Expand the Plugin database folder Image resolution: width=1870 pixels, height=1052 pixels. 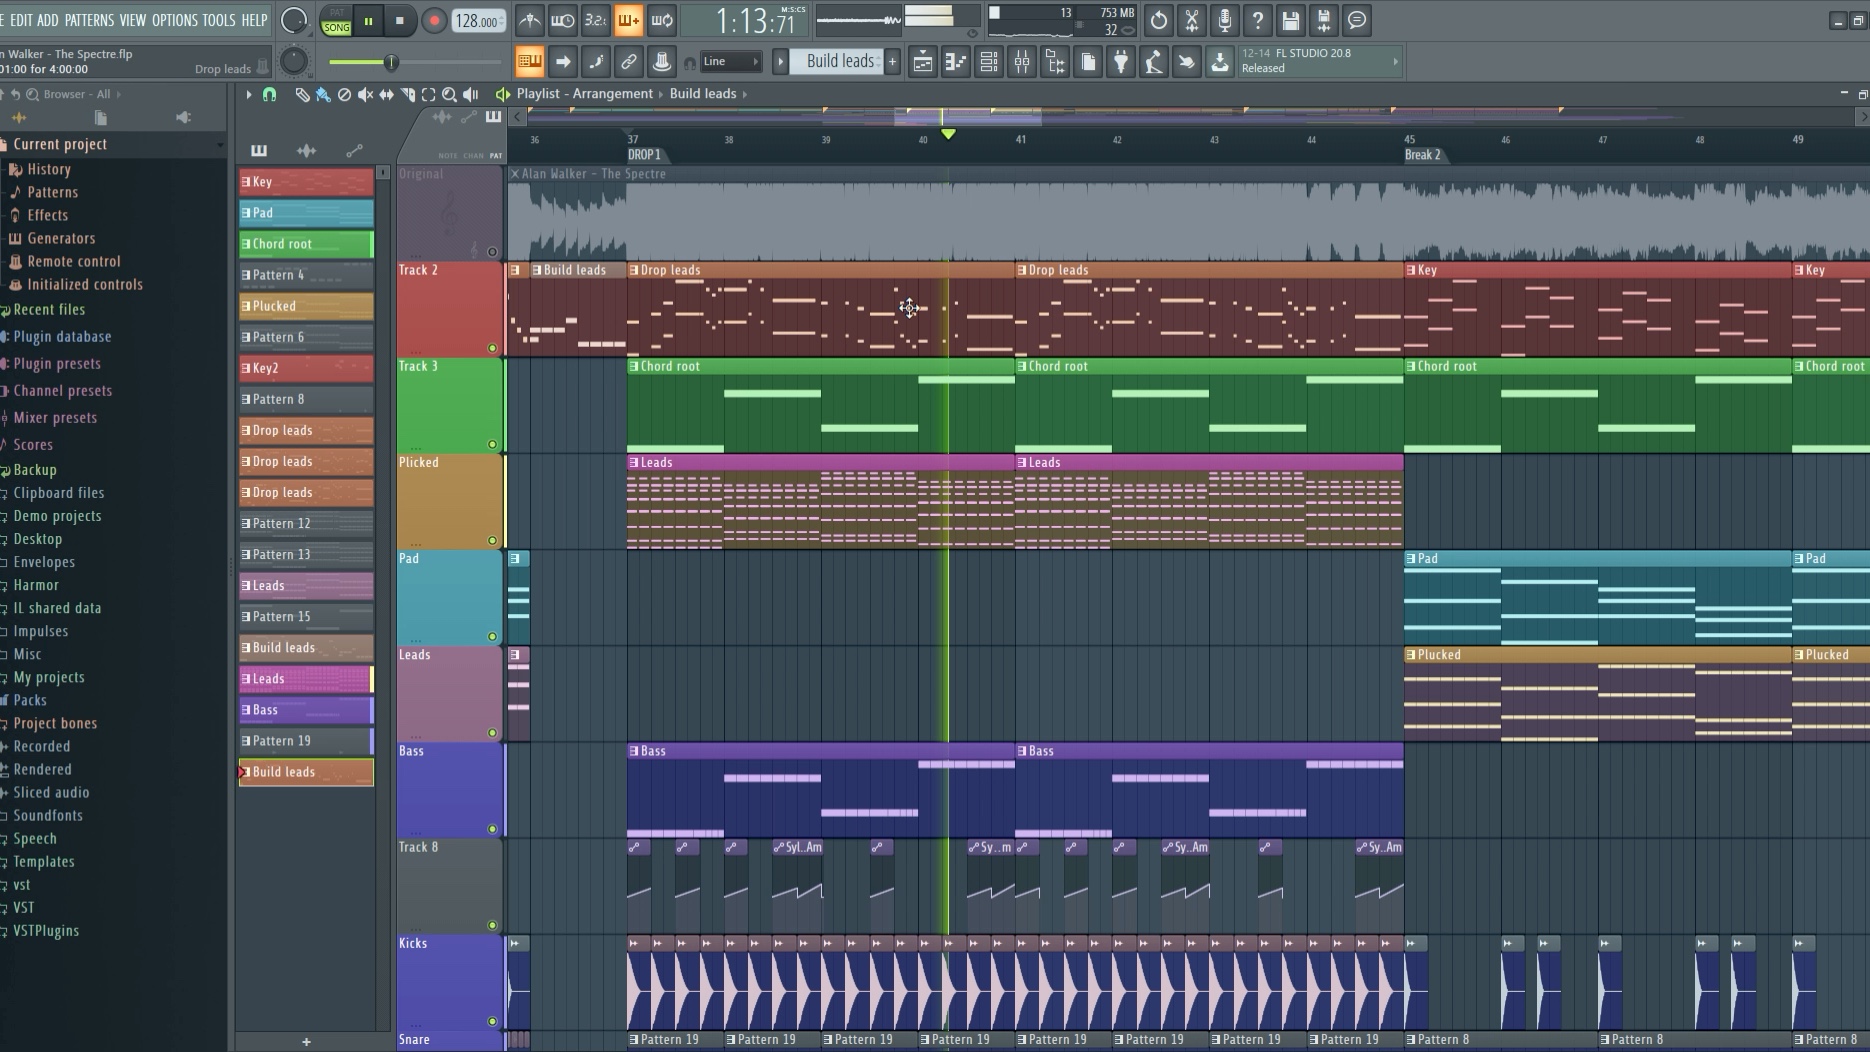coord(62,337)
